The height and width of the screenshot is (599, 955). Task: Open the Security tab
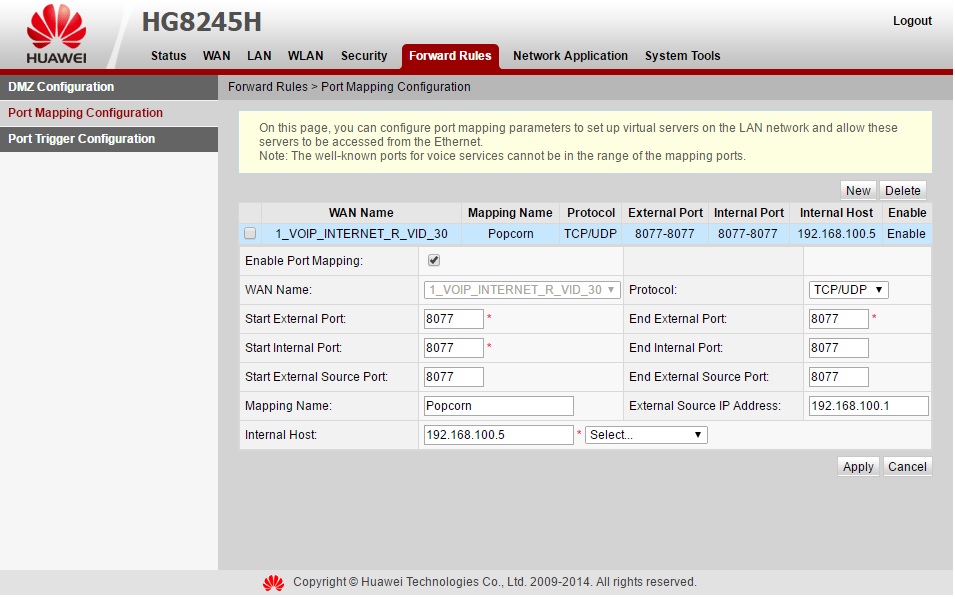364,55
